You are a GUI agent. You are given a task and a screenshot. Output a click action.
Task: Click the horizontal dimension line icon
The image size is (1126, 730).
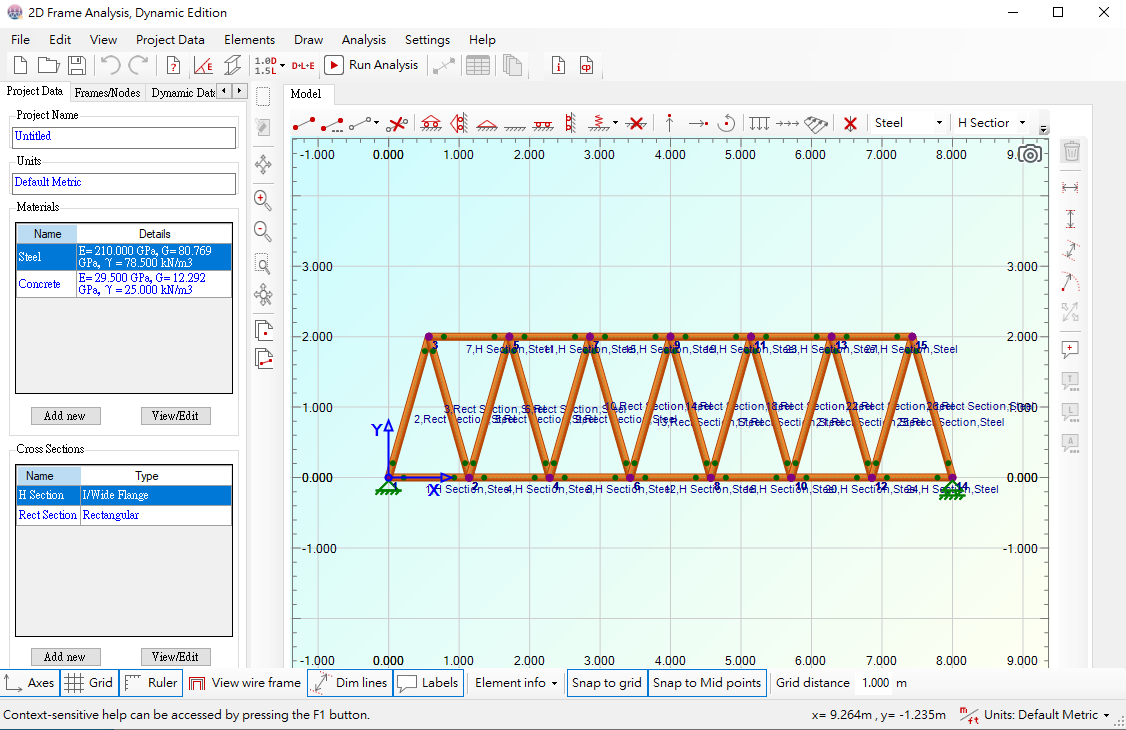(1070, 187)
